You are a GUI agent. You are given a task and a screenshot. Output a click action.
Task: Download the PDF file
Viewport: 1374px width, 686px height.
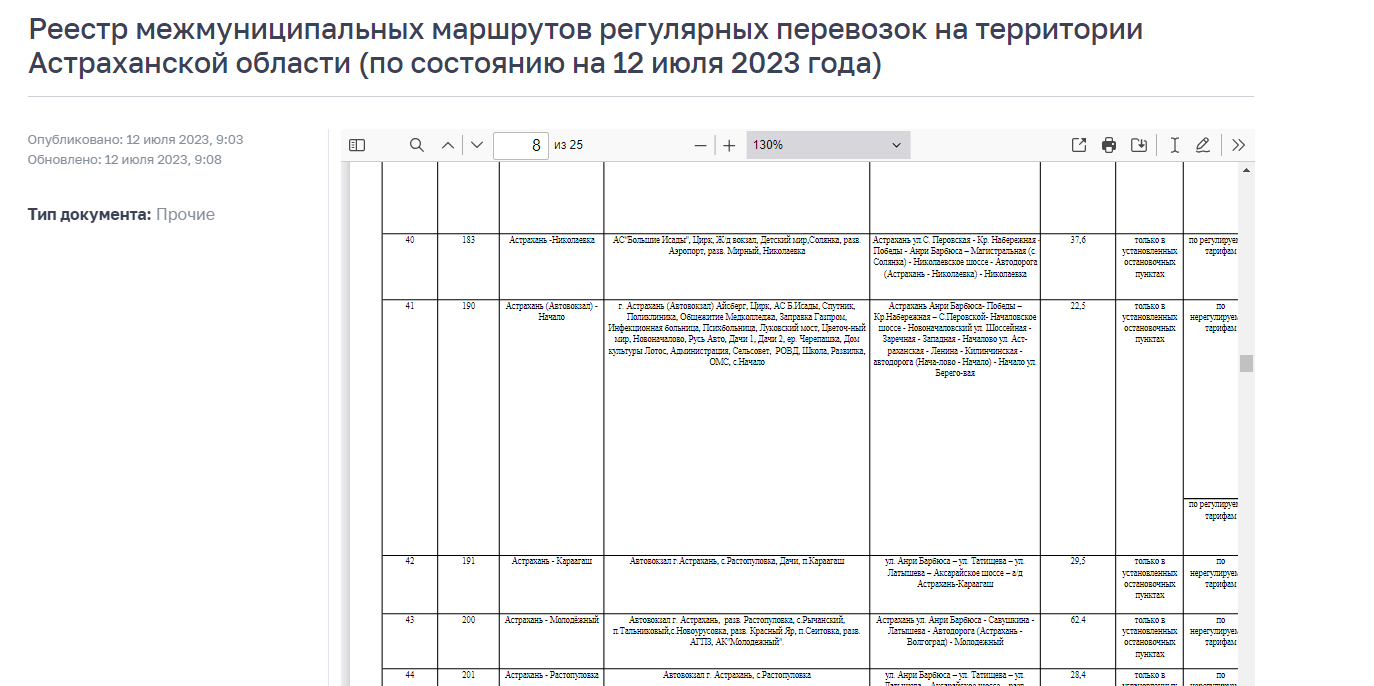[1139, 145]
